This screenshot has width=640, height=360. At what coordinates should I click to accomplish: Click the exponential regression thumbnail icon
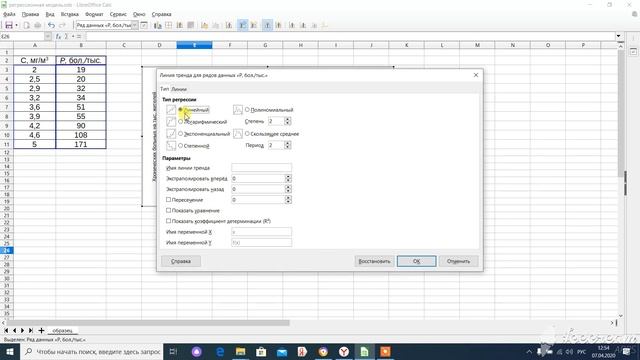click(x=171, y=134)
